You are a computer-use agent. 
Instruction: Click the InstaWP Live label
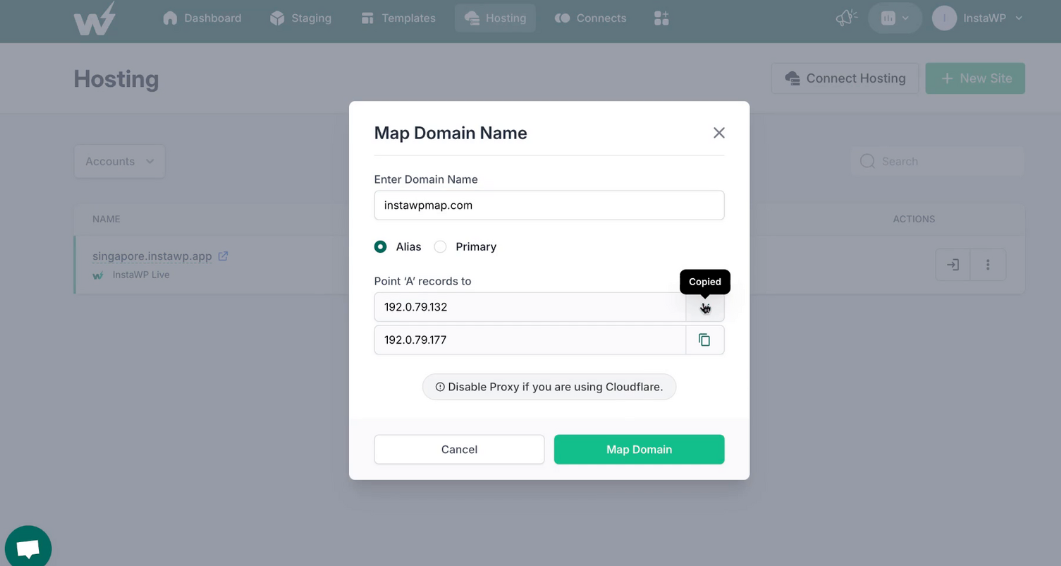(141, 275)
